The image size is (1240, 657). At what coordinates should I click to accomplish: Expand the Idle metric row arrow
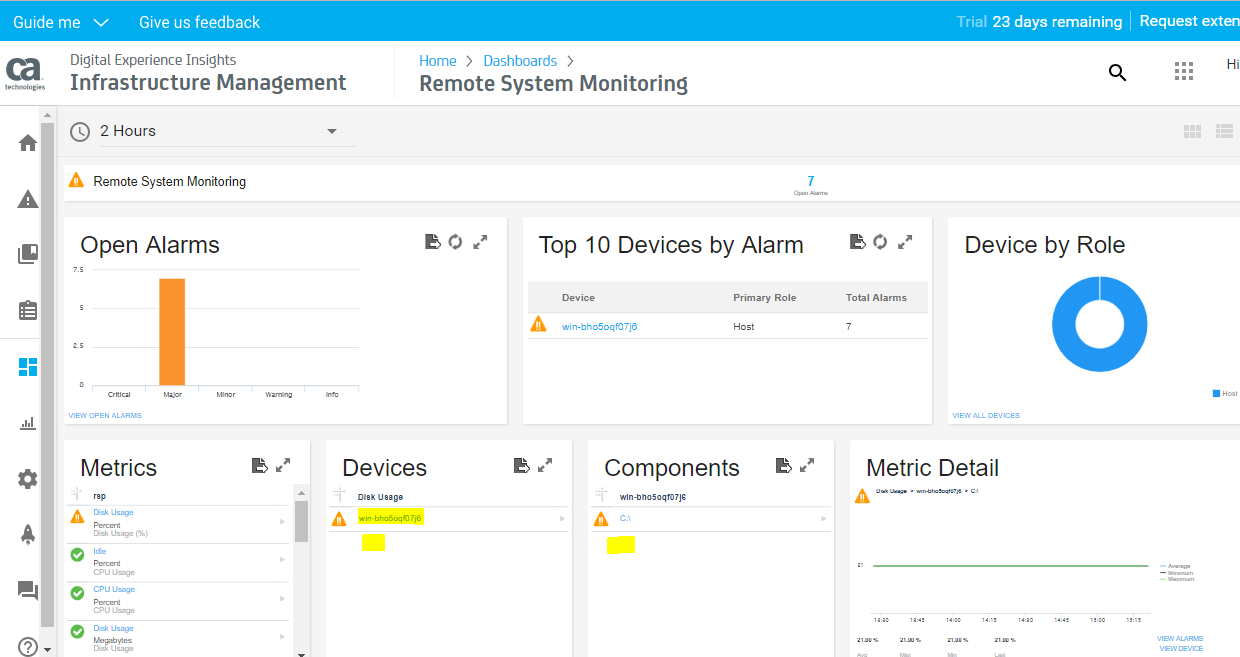coord(281,561)
